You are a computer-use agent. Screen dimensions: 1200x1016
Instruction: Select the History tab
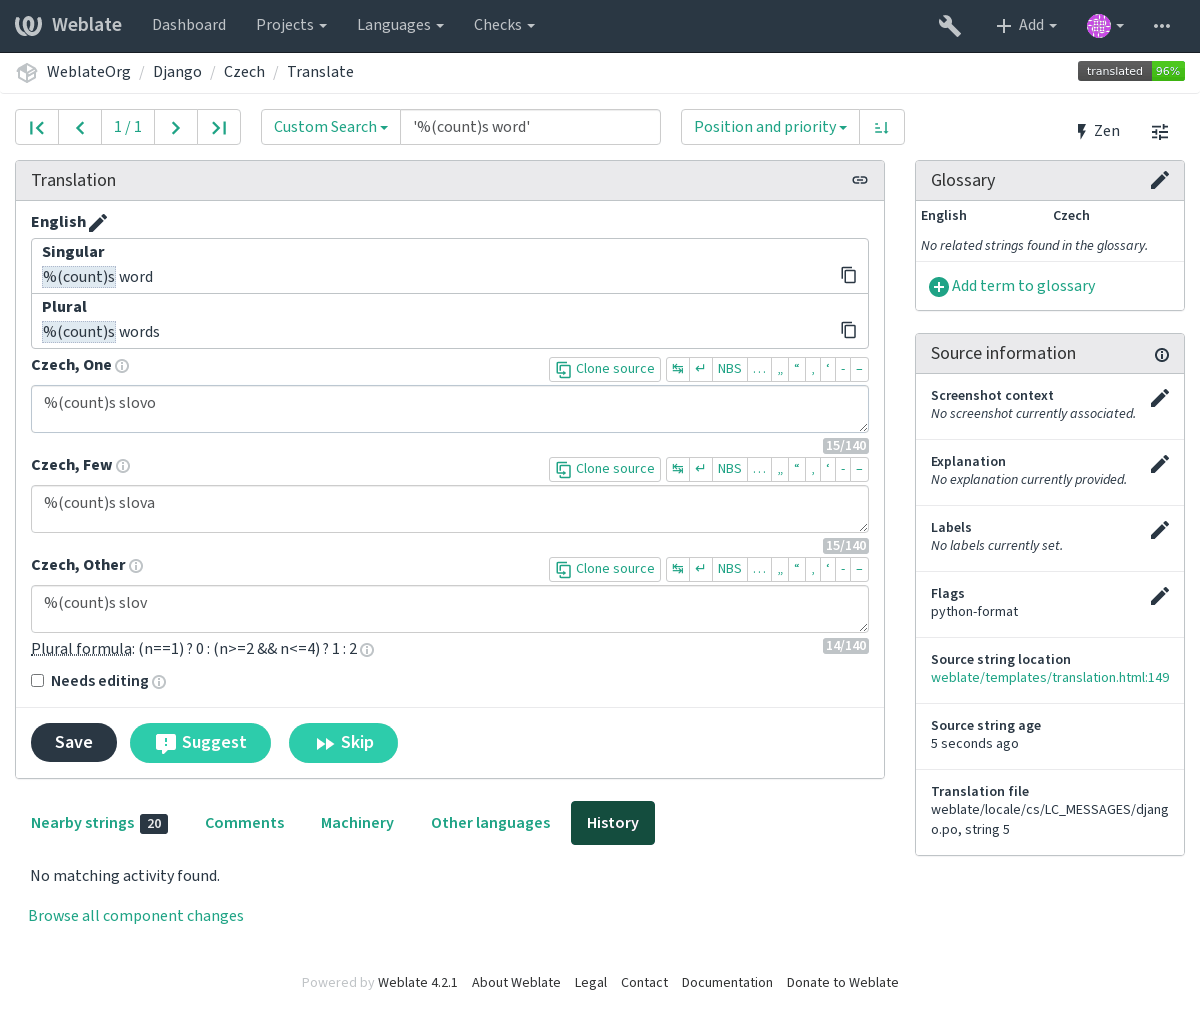point(613,823)
